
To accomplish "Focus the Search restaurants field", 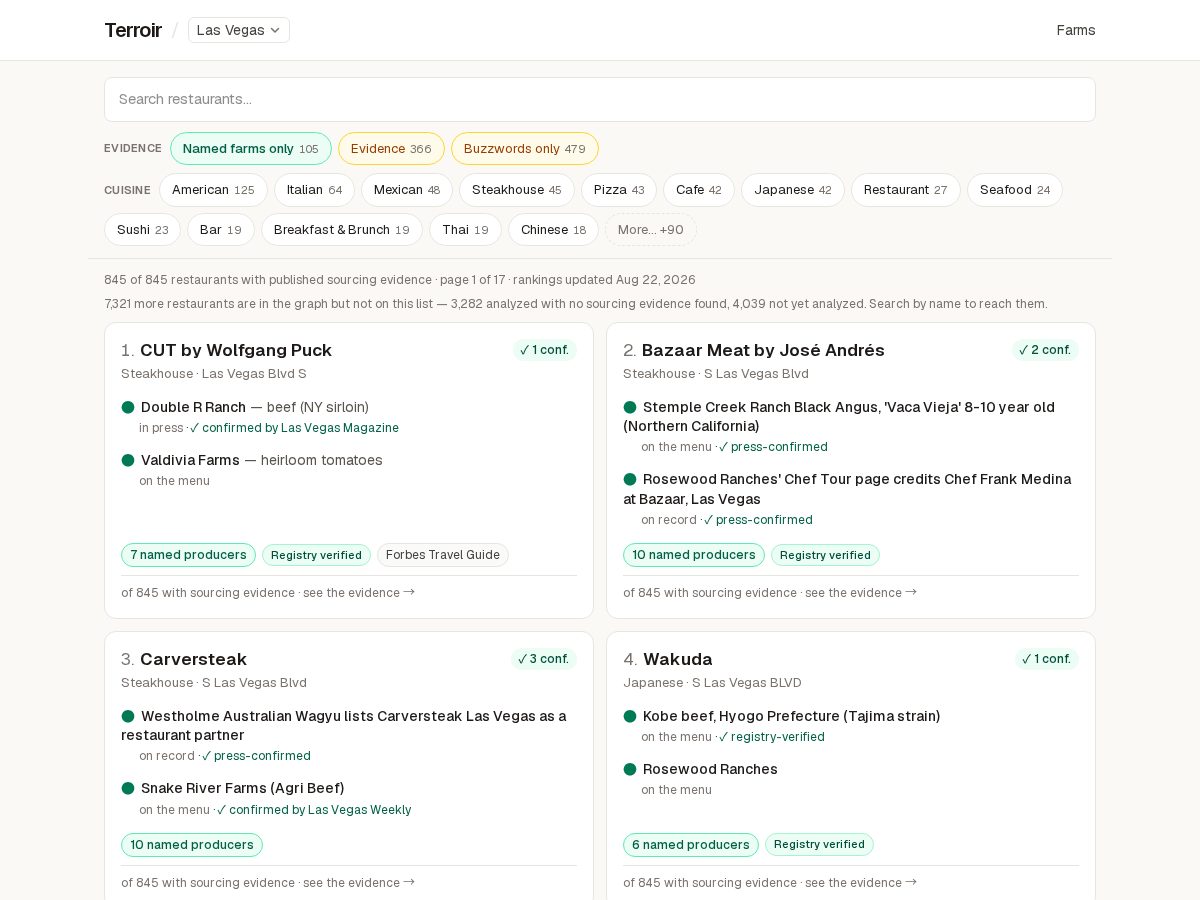I will (600, 99).
